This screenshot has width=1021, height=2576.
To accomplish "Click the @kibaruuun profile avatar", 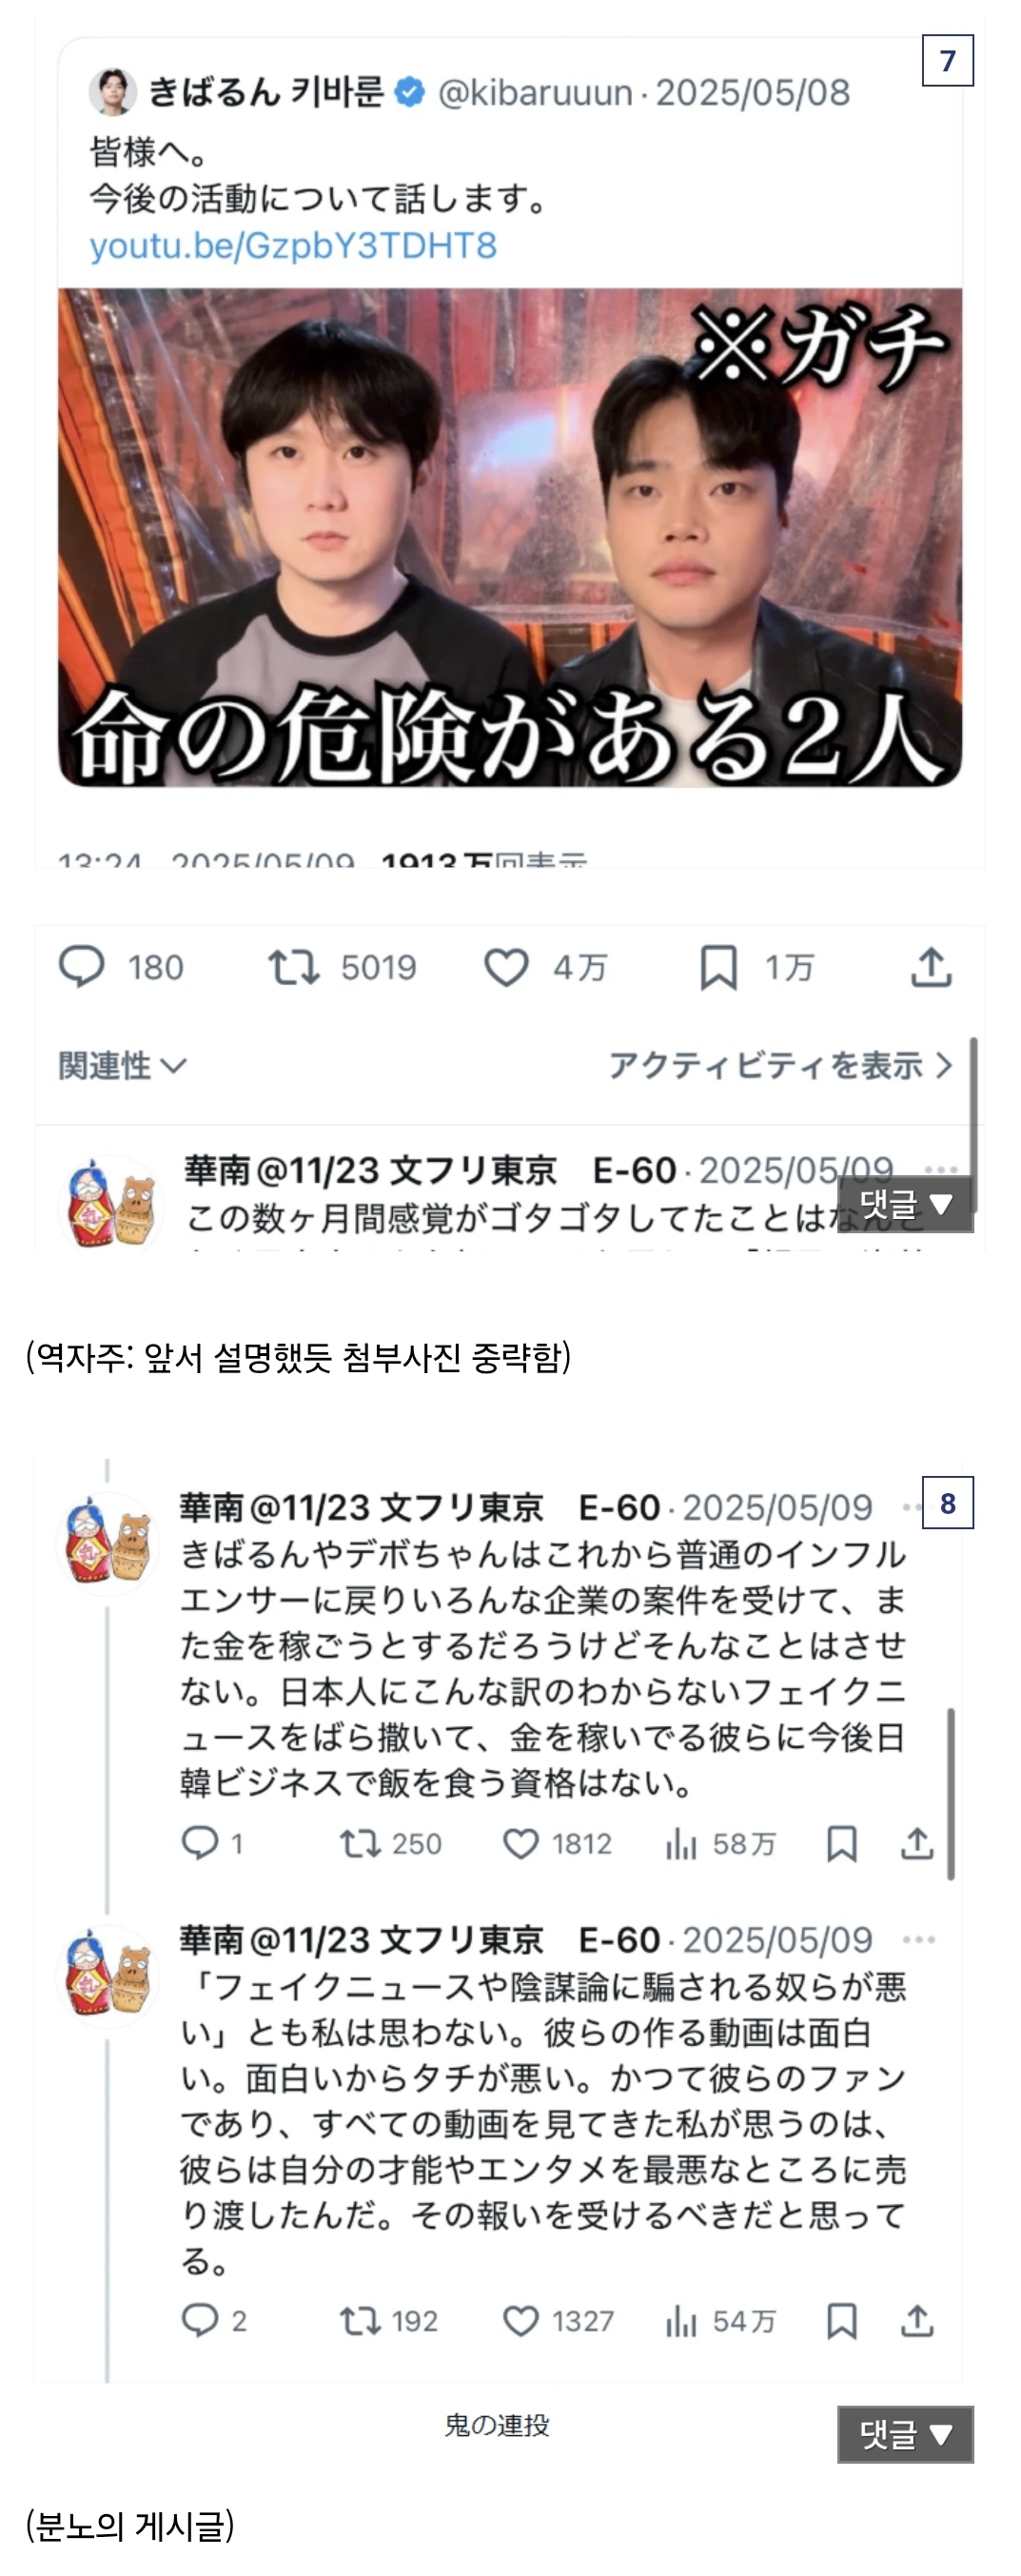I will pyautogui.click(x=112, y=92).
